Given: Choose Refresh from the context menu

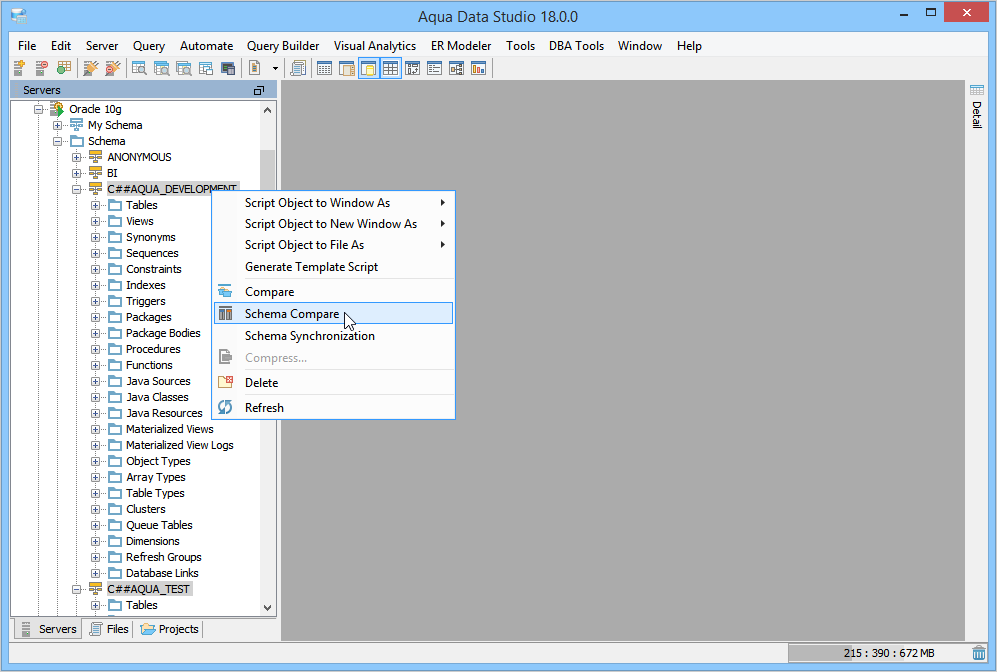Looking at the screenshot, I should tap(333, 408).
